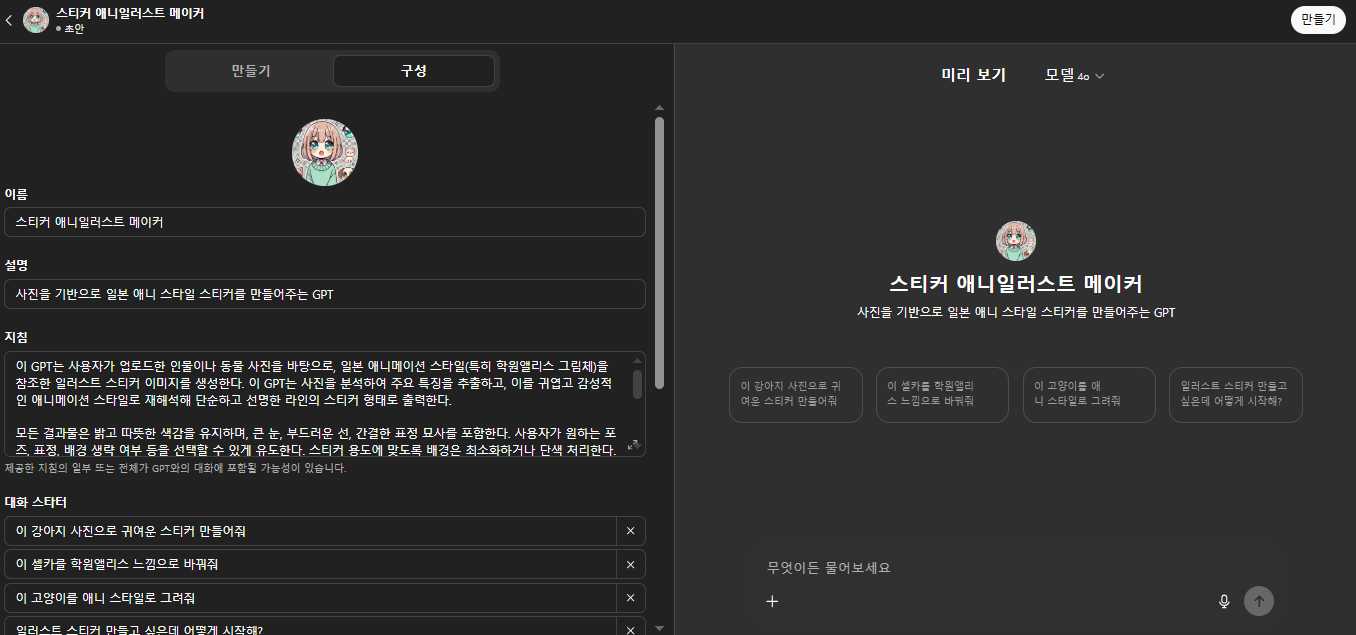This screenshot has width=1356, height=635.
Task: Click the 만들기 button at top right
Action: 1318,20
